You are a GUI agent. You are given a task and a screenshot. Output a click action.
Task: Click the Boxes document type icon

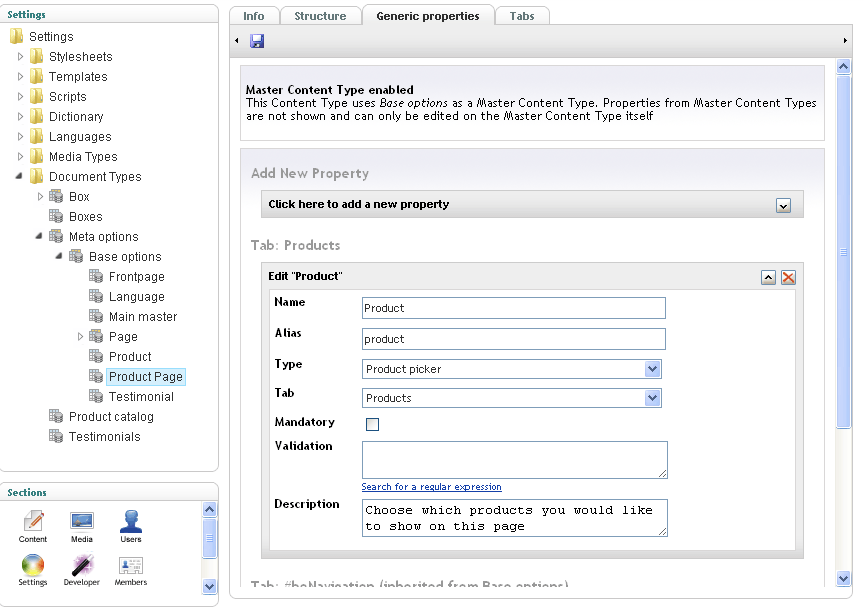pyautogui.click(x=56, y=216)
